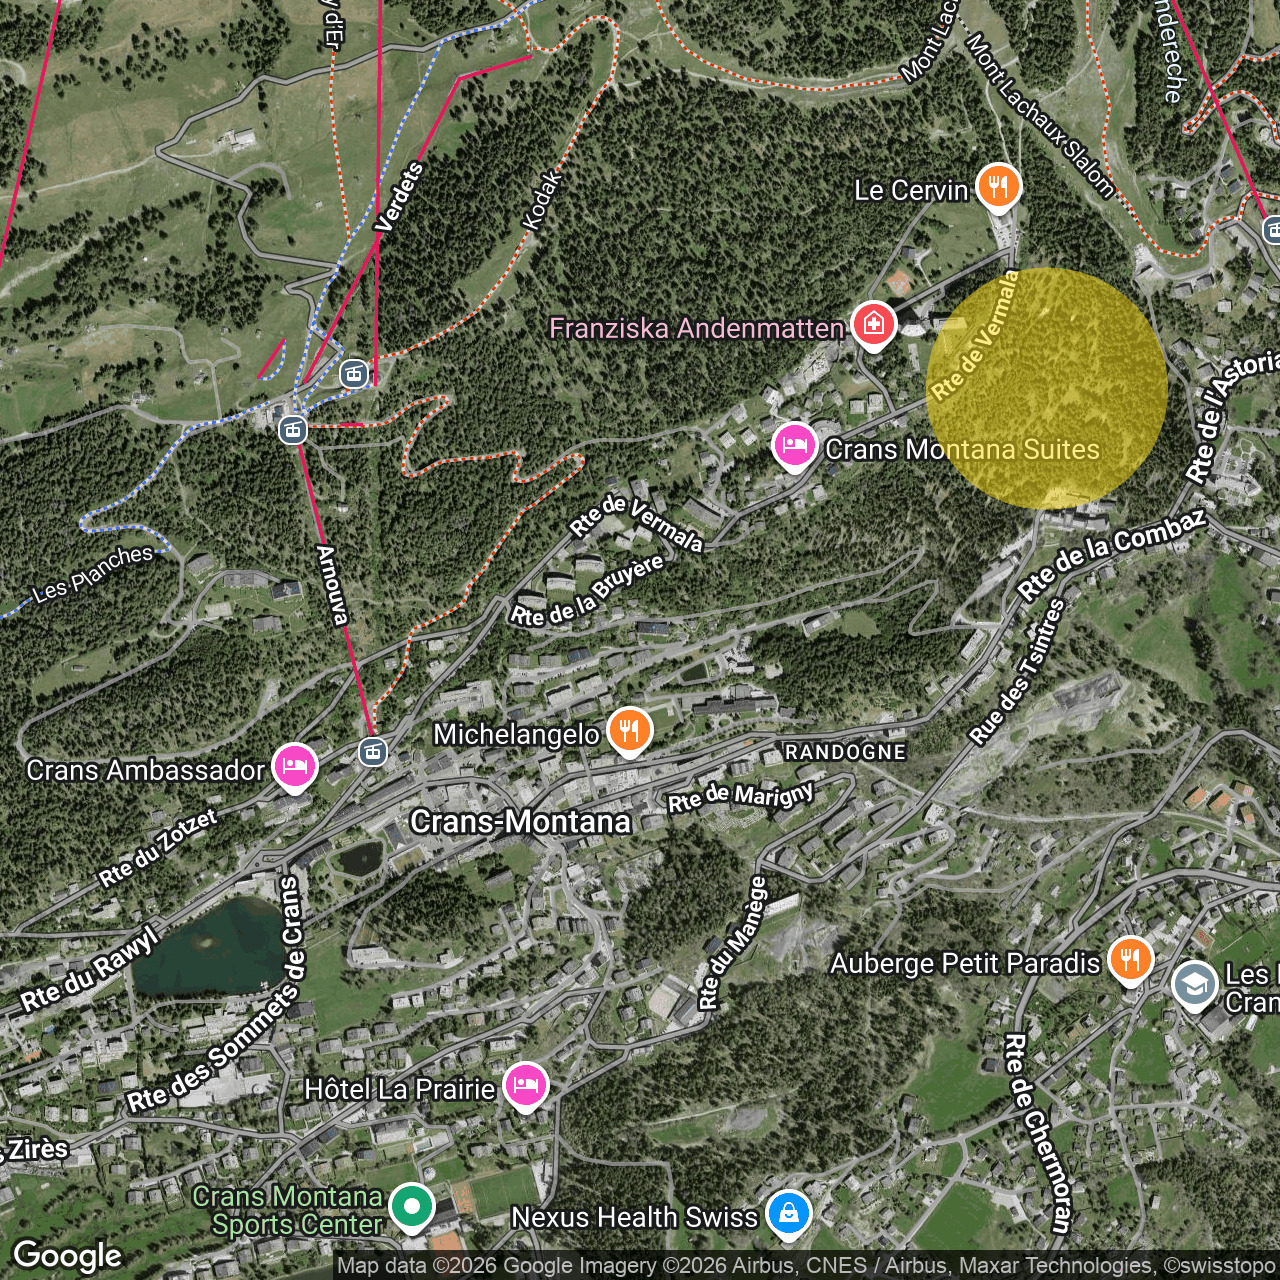The height and width of the screenshot is (1280, 1280).
Task: Click the Google logo
Action: [x=68, y=1256]
